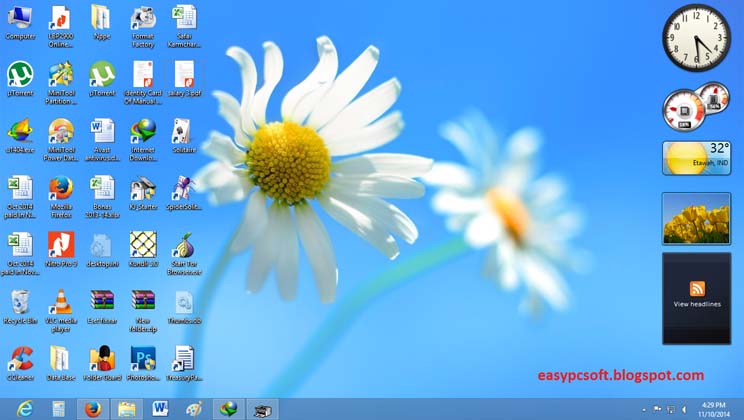Image resolution: width=744 pixels, height=420 pixels.
Task: Select the Nitro Pro 9 shortcut
Action: pos(61,250)
